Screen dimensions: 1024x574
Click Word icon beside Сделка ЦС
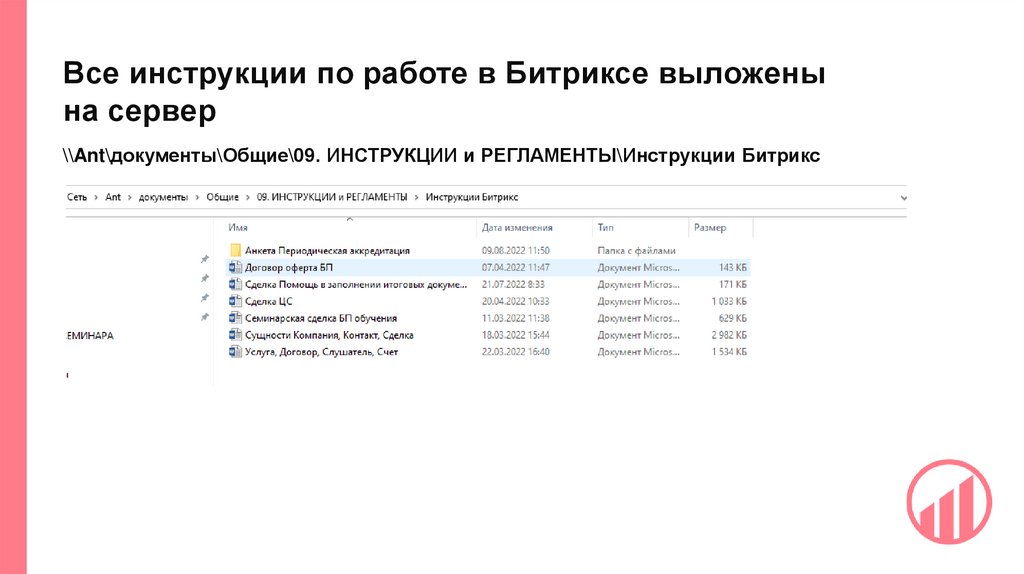[235, 301]
